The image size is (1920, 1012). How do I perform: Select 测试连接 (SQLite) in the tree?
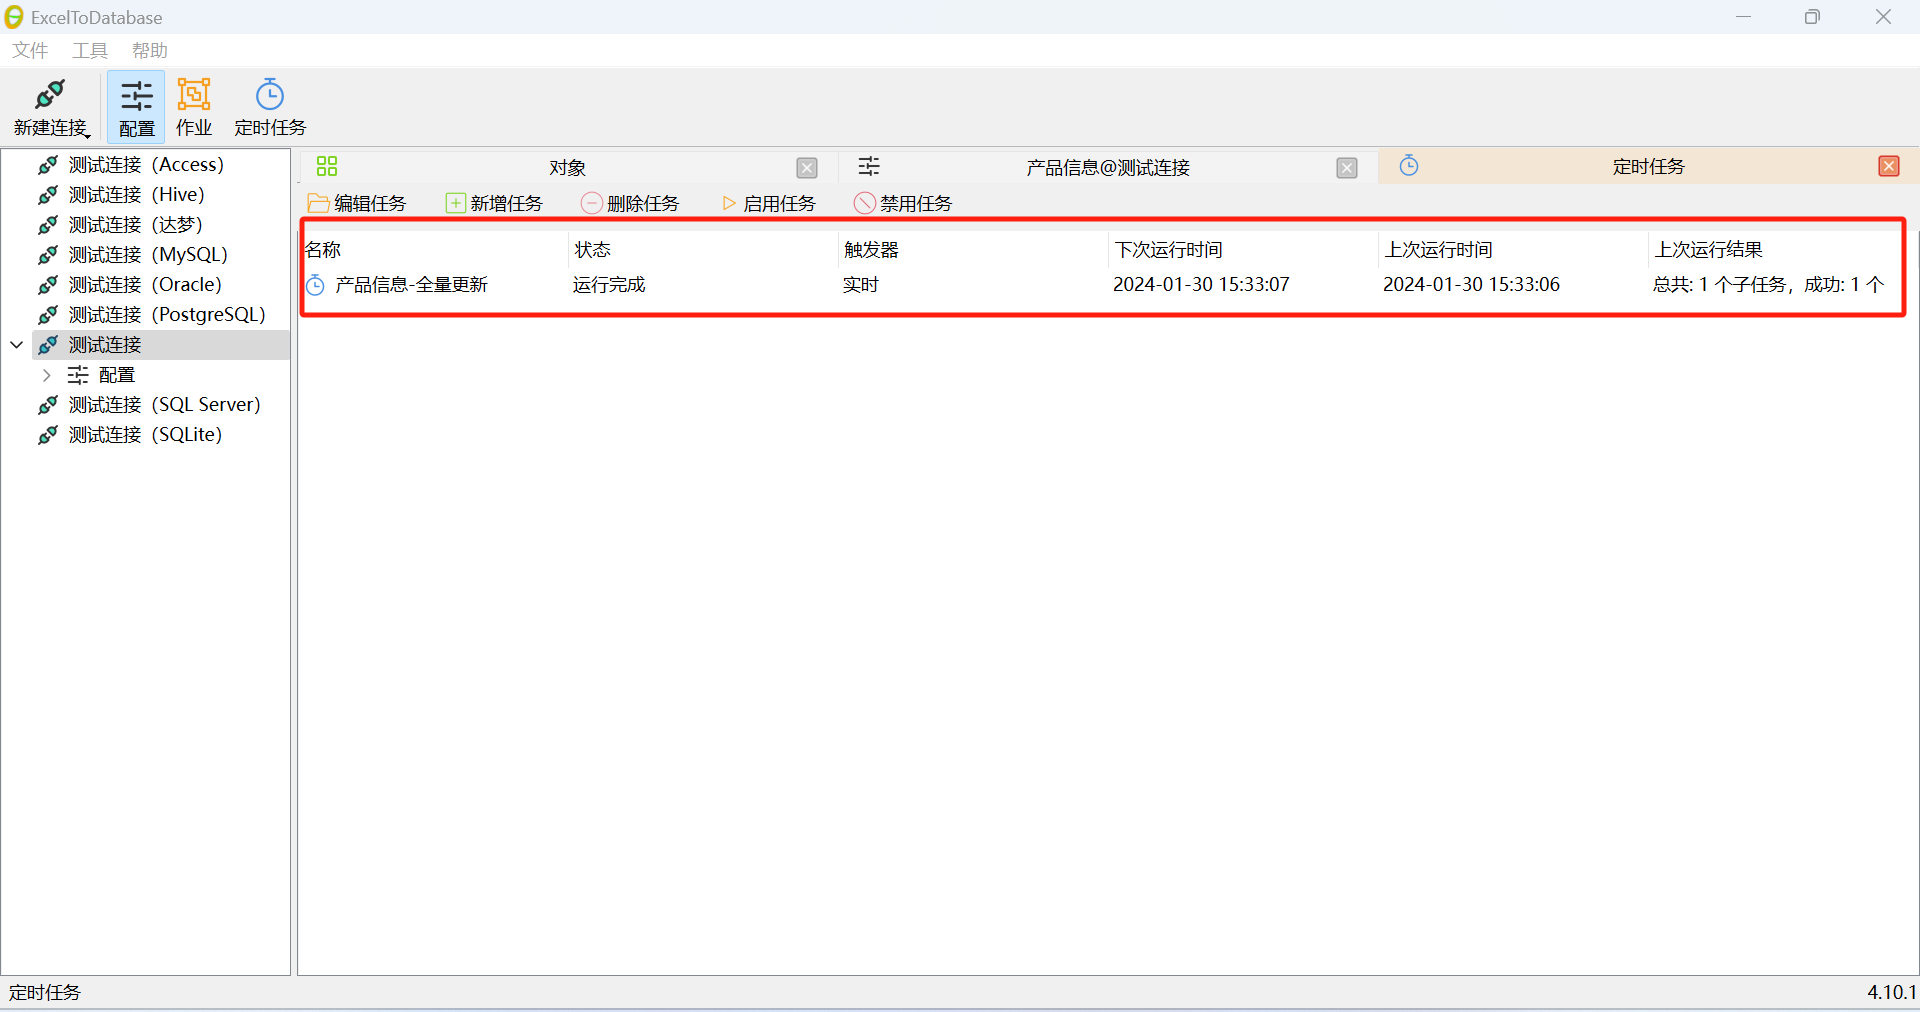click(147, 434)
